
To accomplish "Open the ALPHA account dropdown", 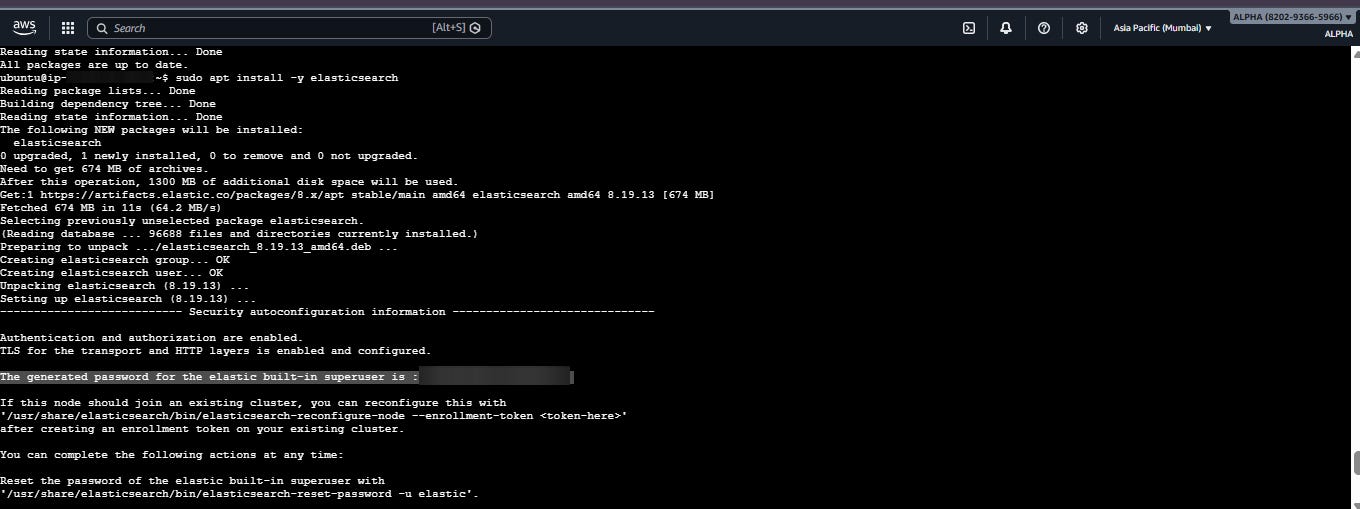I will (x=1292, y=17).
